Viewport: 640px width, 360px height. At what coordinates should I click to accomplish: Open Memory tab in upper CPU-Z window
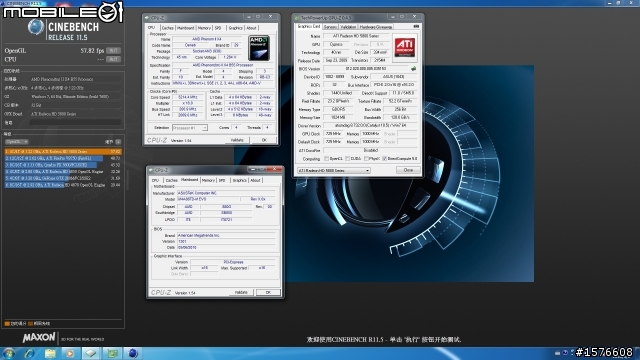pos(204,28)
